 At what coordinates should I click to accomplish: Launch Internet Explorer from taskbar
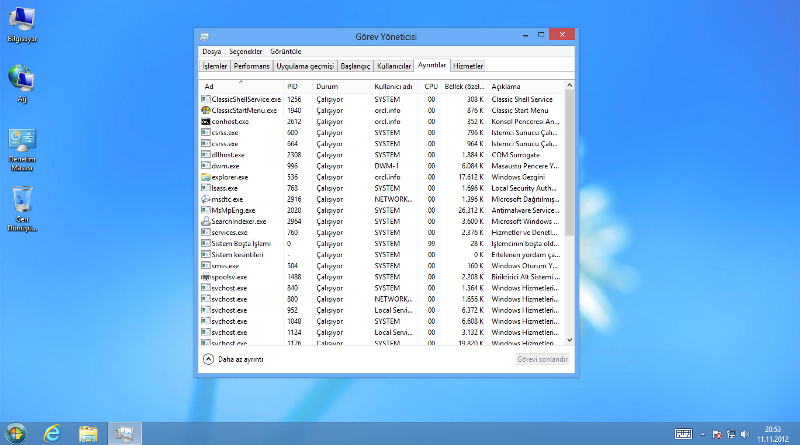point(52,434)
